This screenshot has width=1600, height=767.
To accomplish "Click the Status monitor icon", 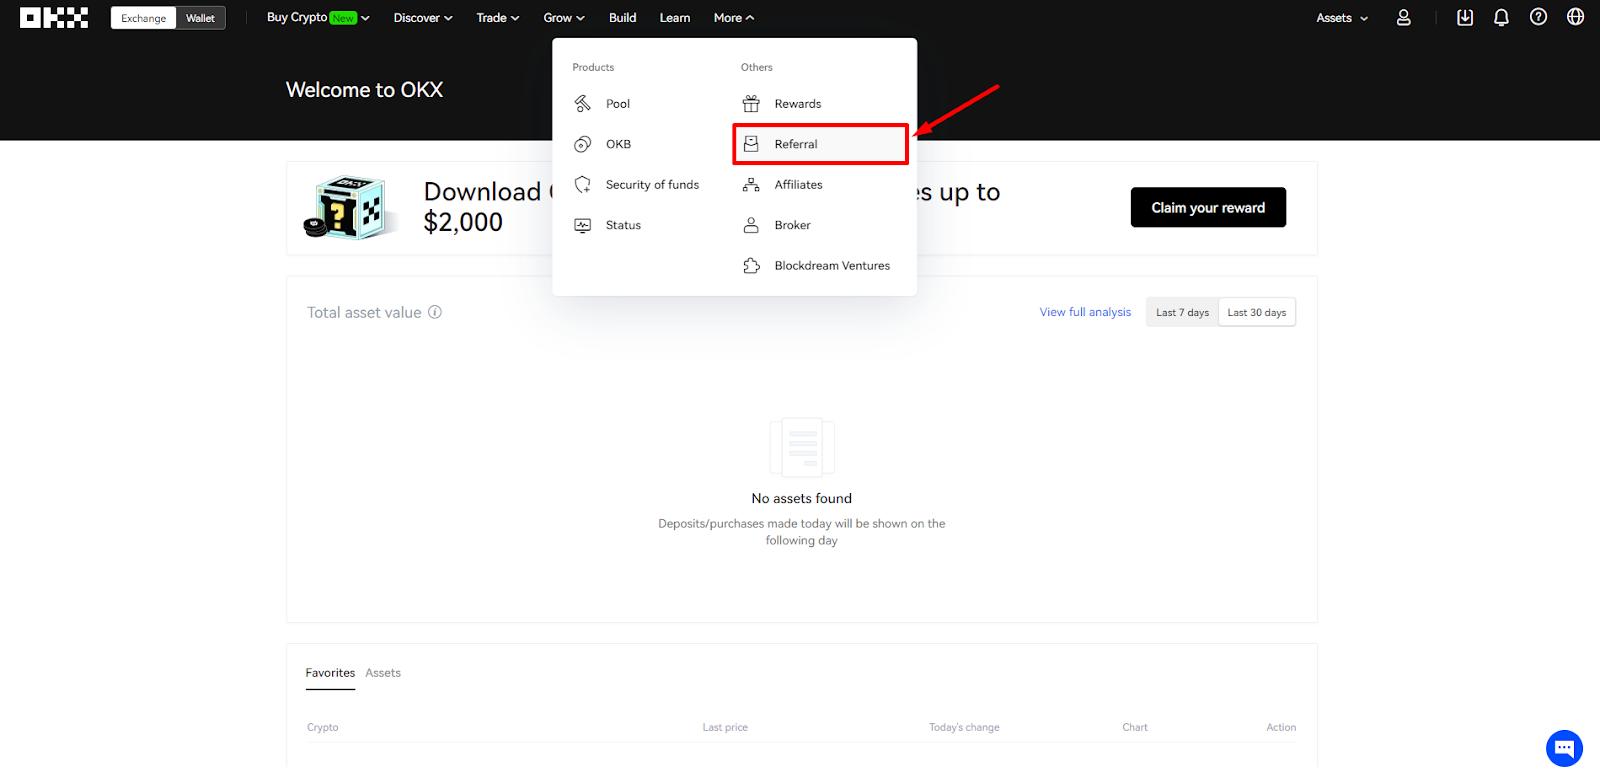I will tap(583, 225).
